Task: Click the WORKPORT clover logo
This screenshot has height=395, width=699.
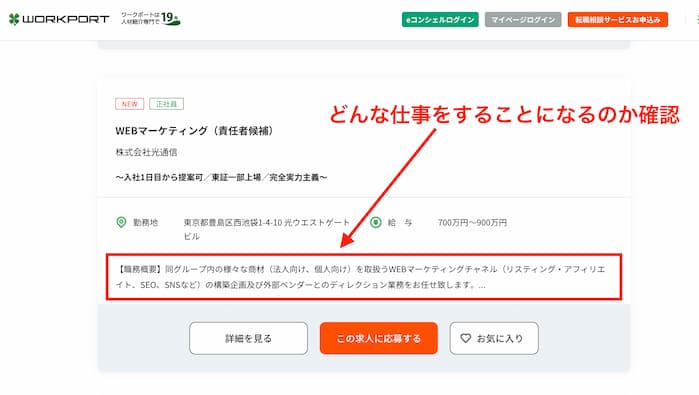Action: click(x=14, y=19)
